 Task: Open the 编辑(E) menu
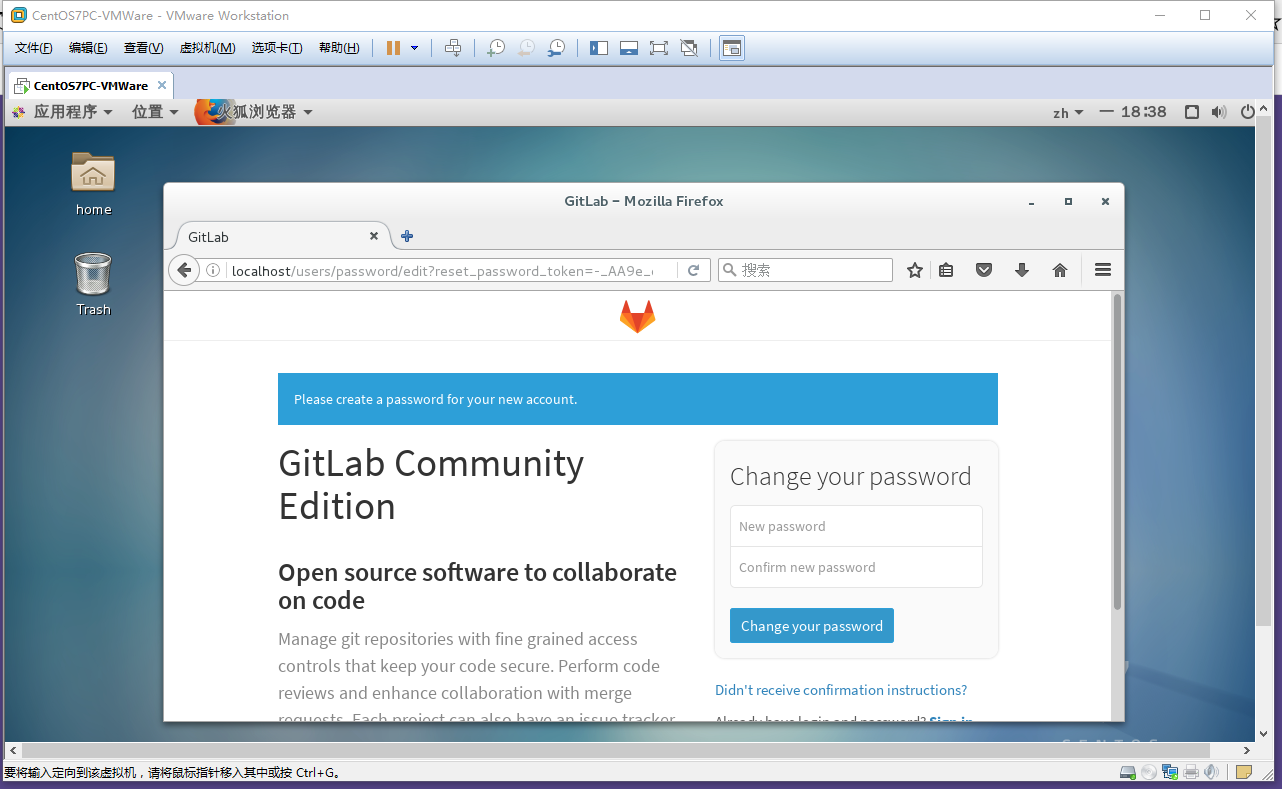[88, 48]
